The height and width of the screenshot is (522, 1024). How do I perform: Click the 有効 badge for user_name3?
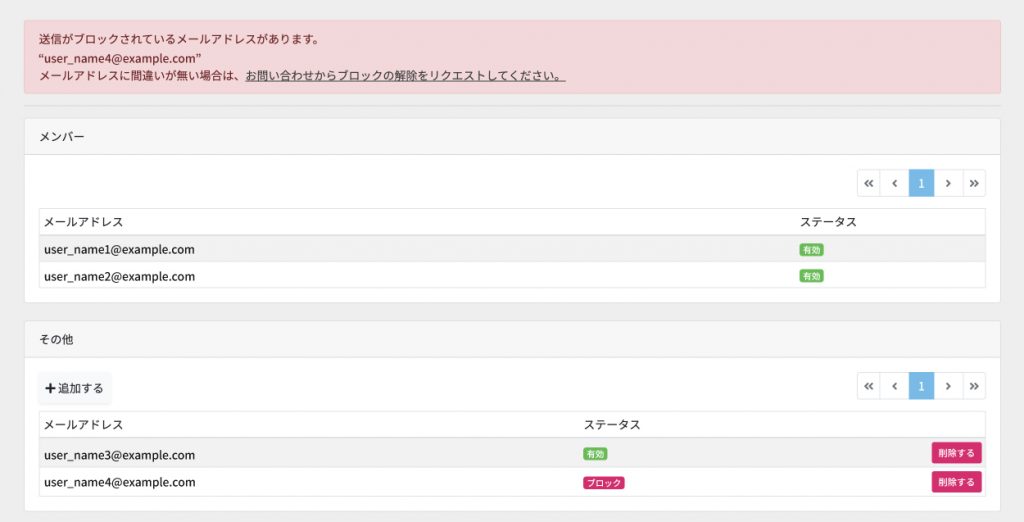pos(595,453)
